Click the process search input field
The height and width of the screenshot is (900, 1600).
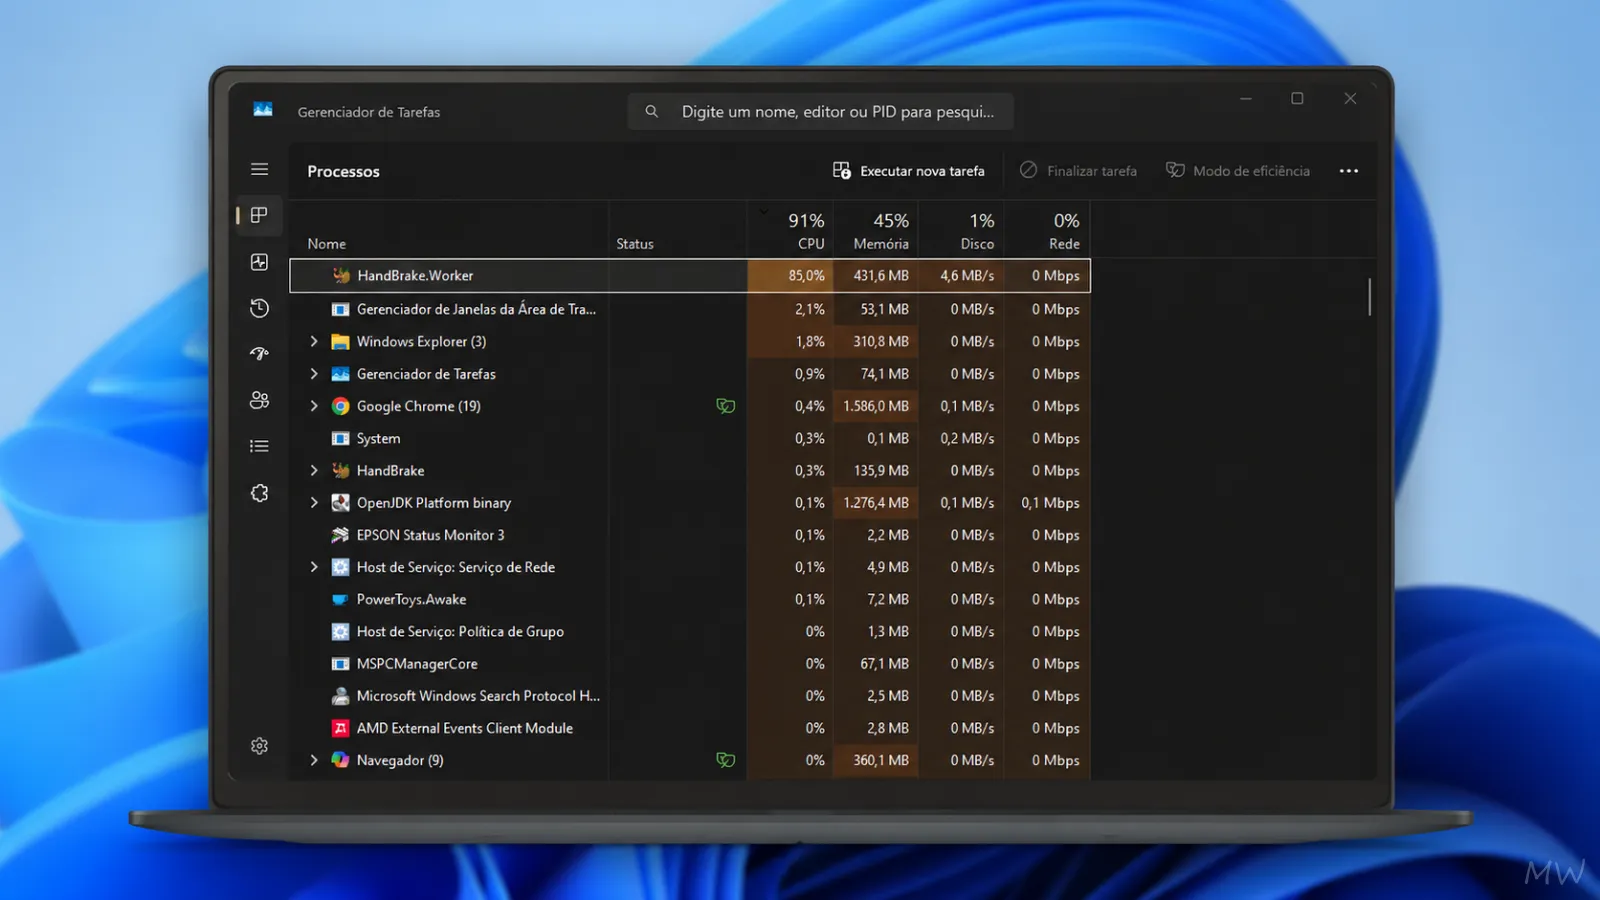(x=821, y=111)
